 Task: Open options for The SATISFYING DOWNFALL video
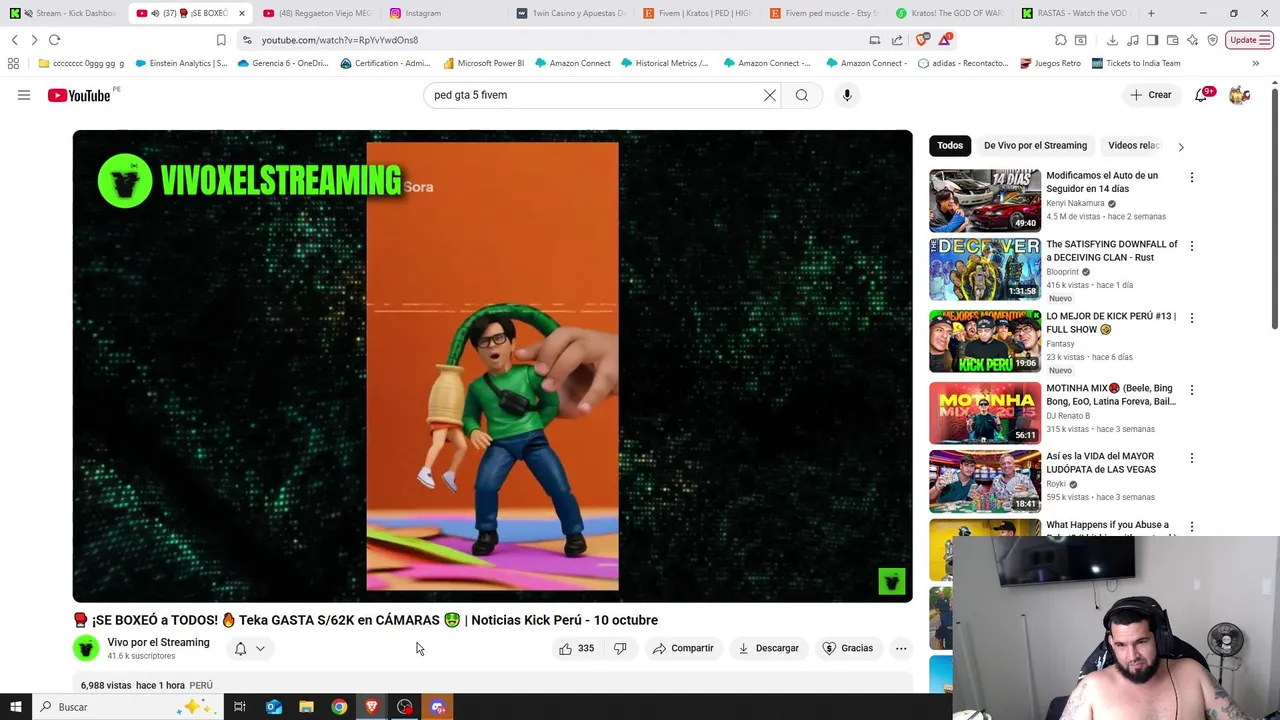tap(1191, 246)
